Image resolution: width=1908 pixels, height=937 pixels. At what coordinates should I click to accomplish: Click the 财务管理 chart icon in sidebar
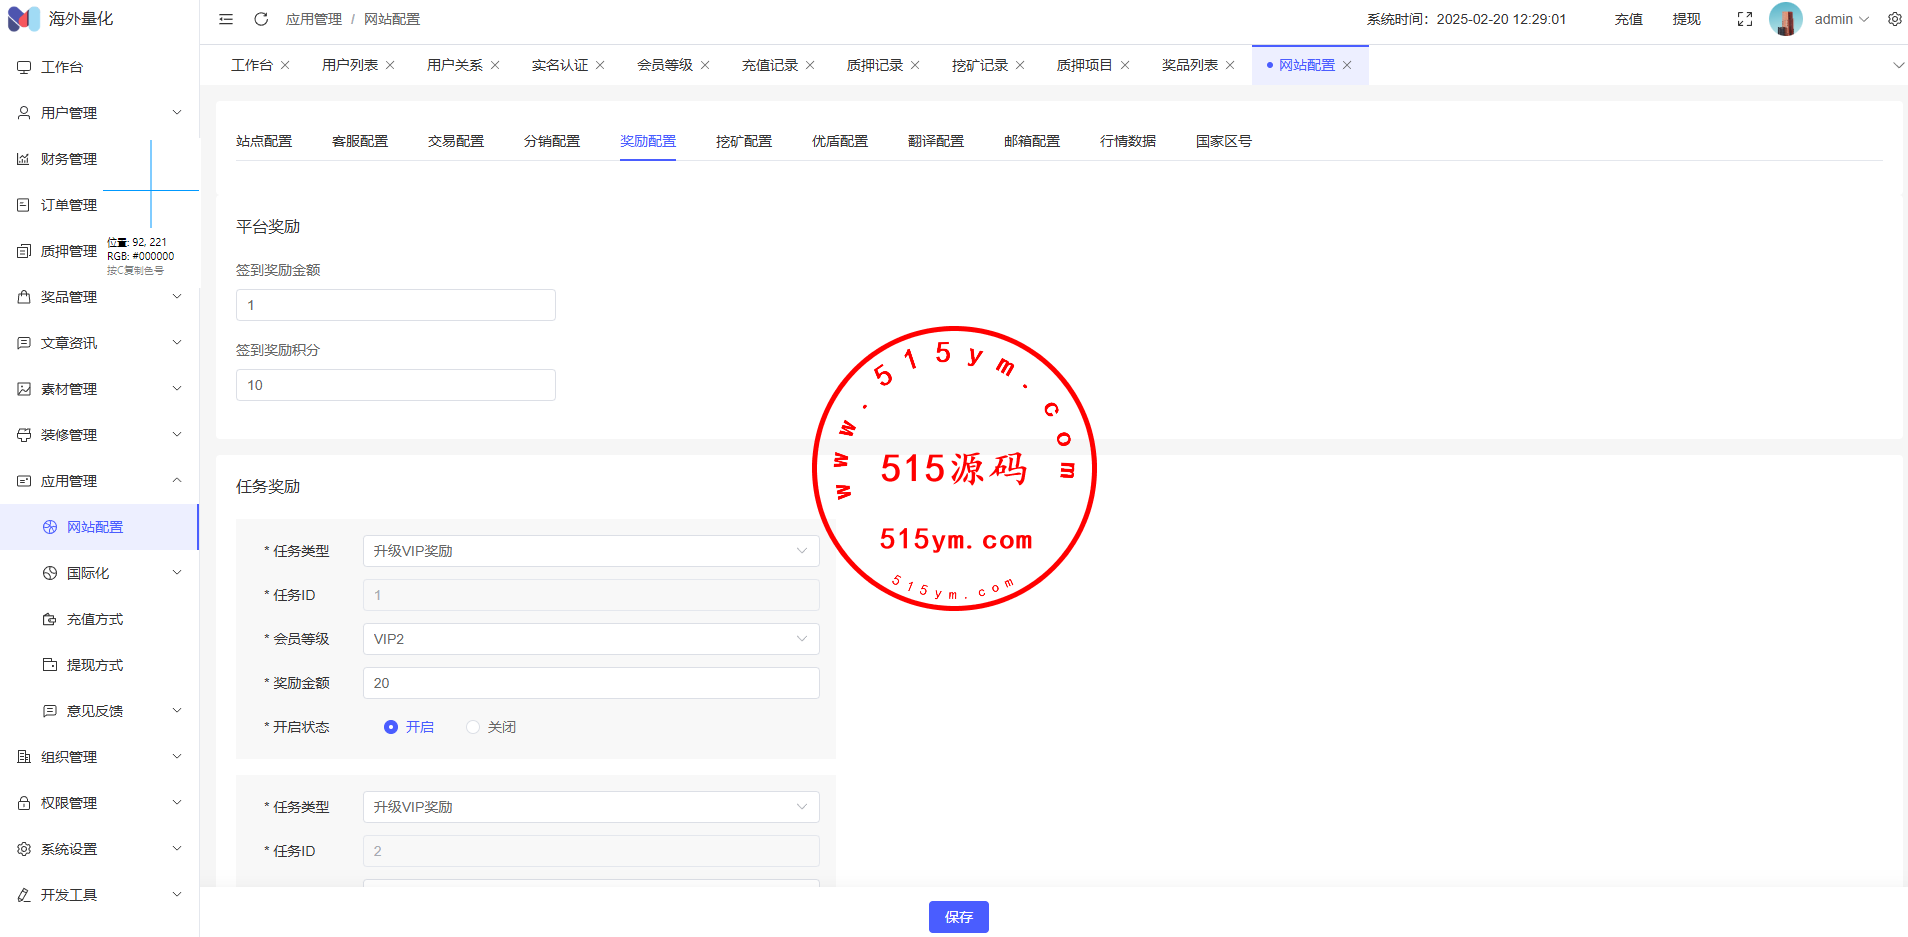[x=24, y=159]
